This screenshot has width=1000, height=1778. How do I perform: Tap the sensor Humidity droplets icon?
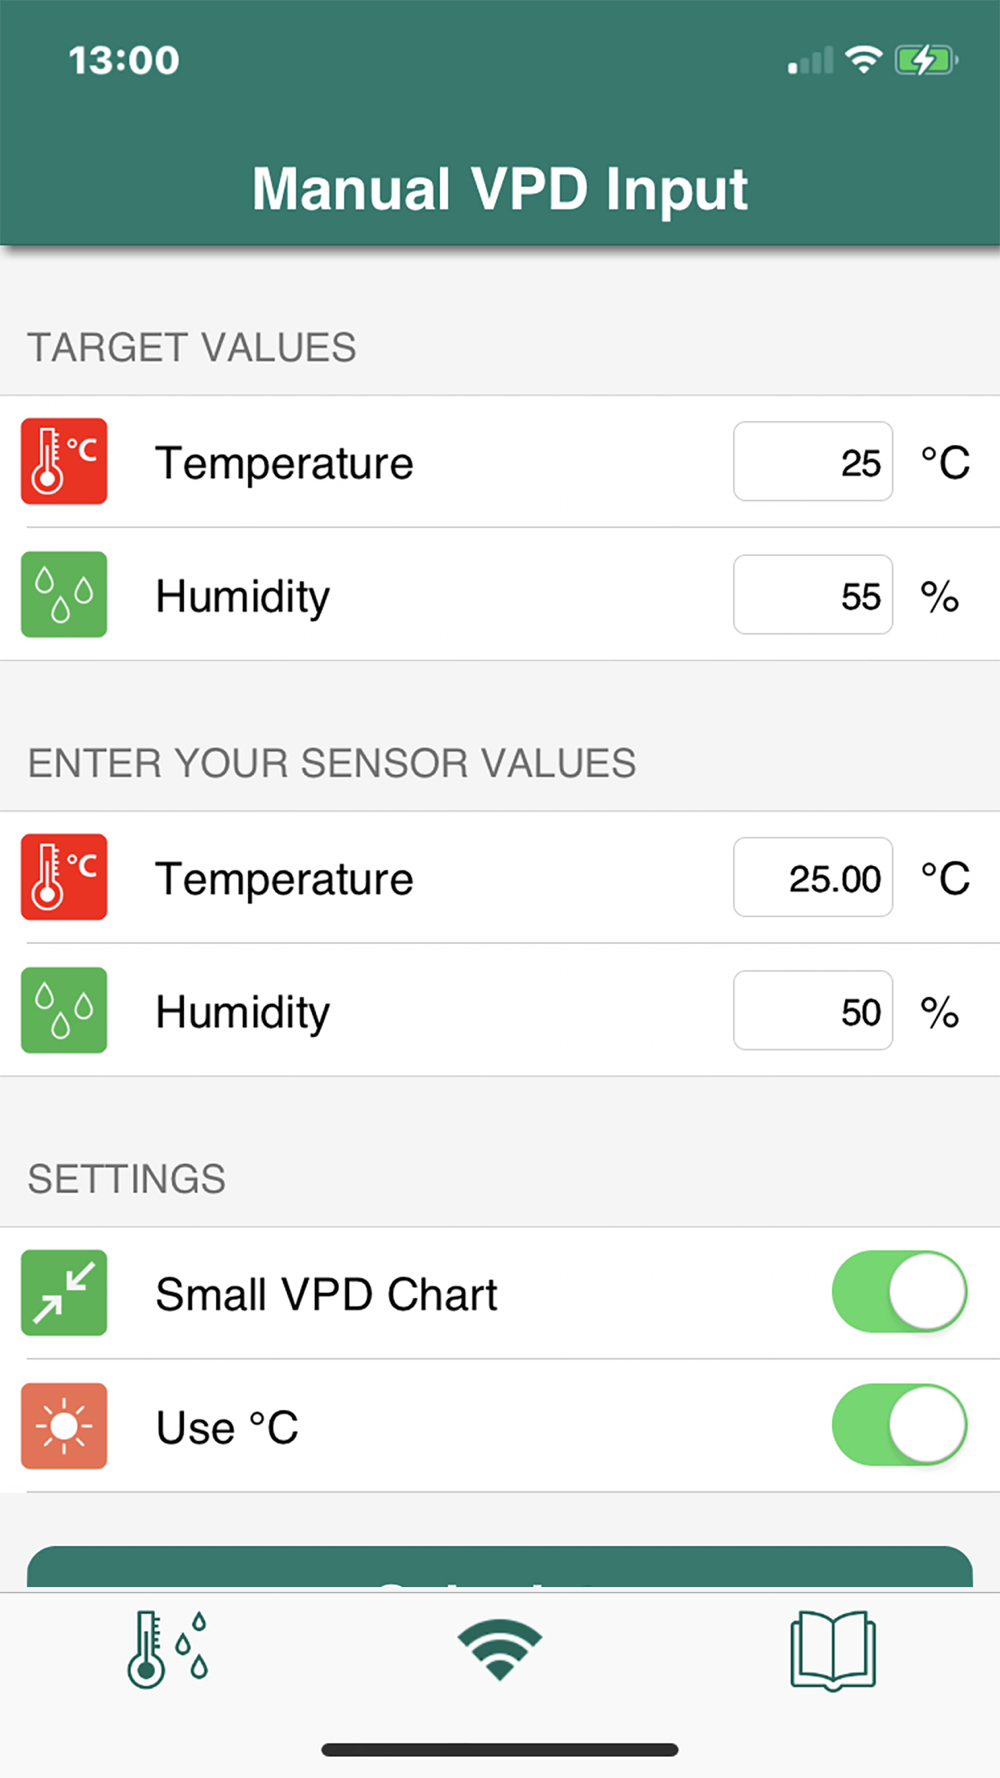point(64,1010)
